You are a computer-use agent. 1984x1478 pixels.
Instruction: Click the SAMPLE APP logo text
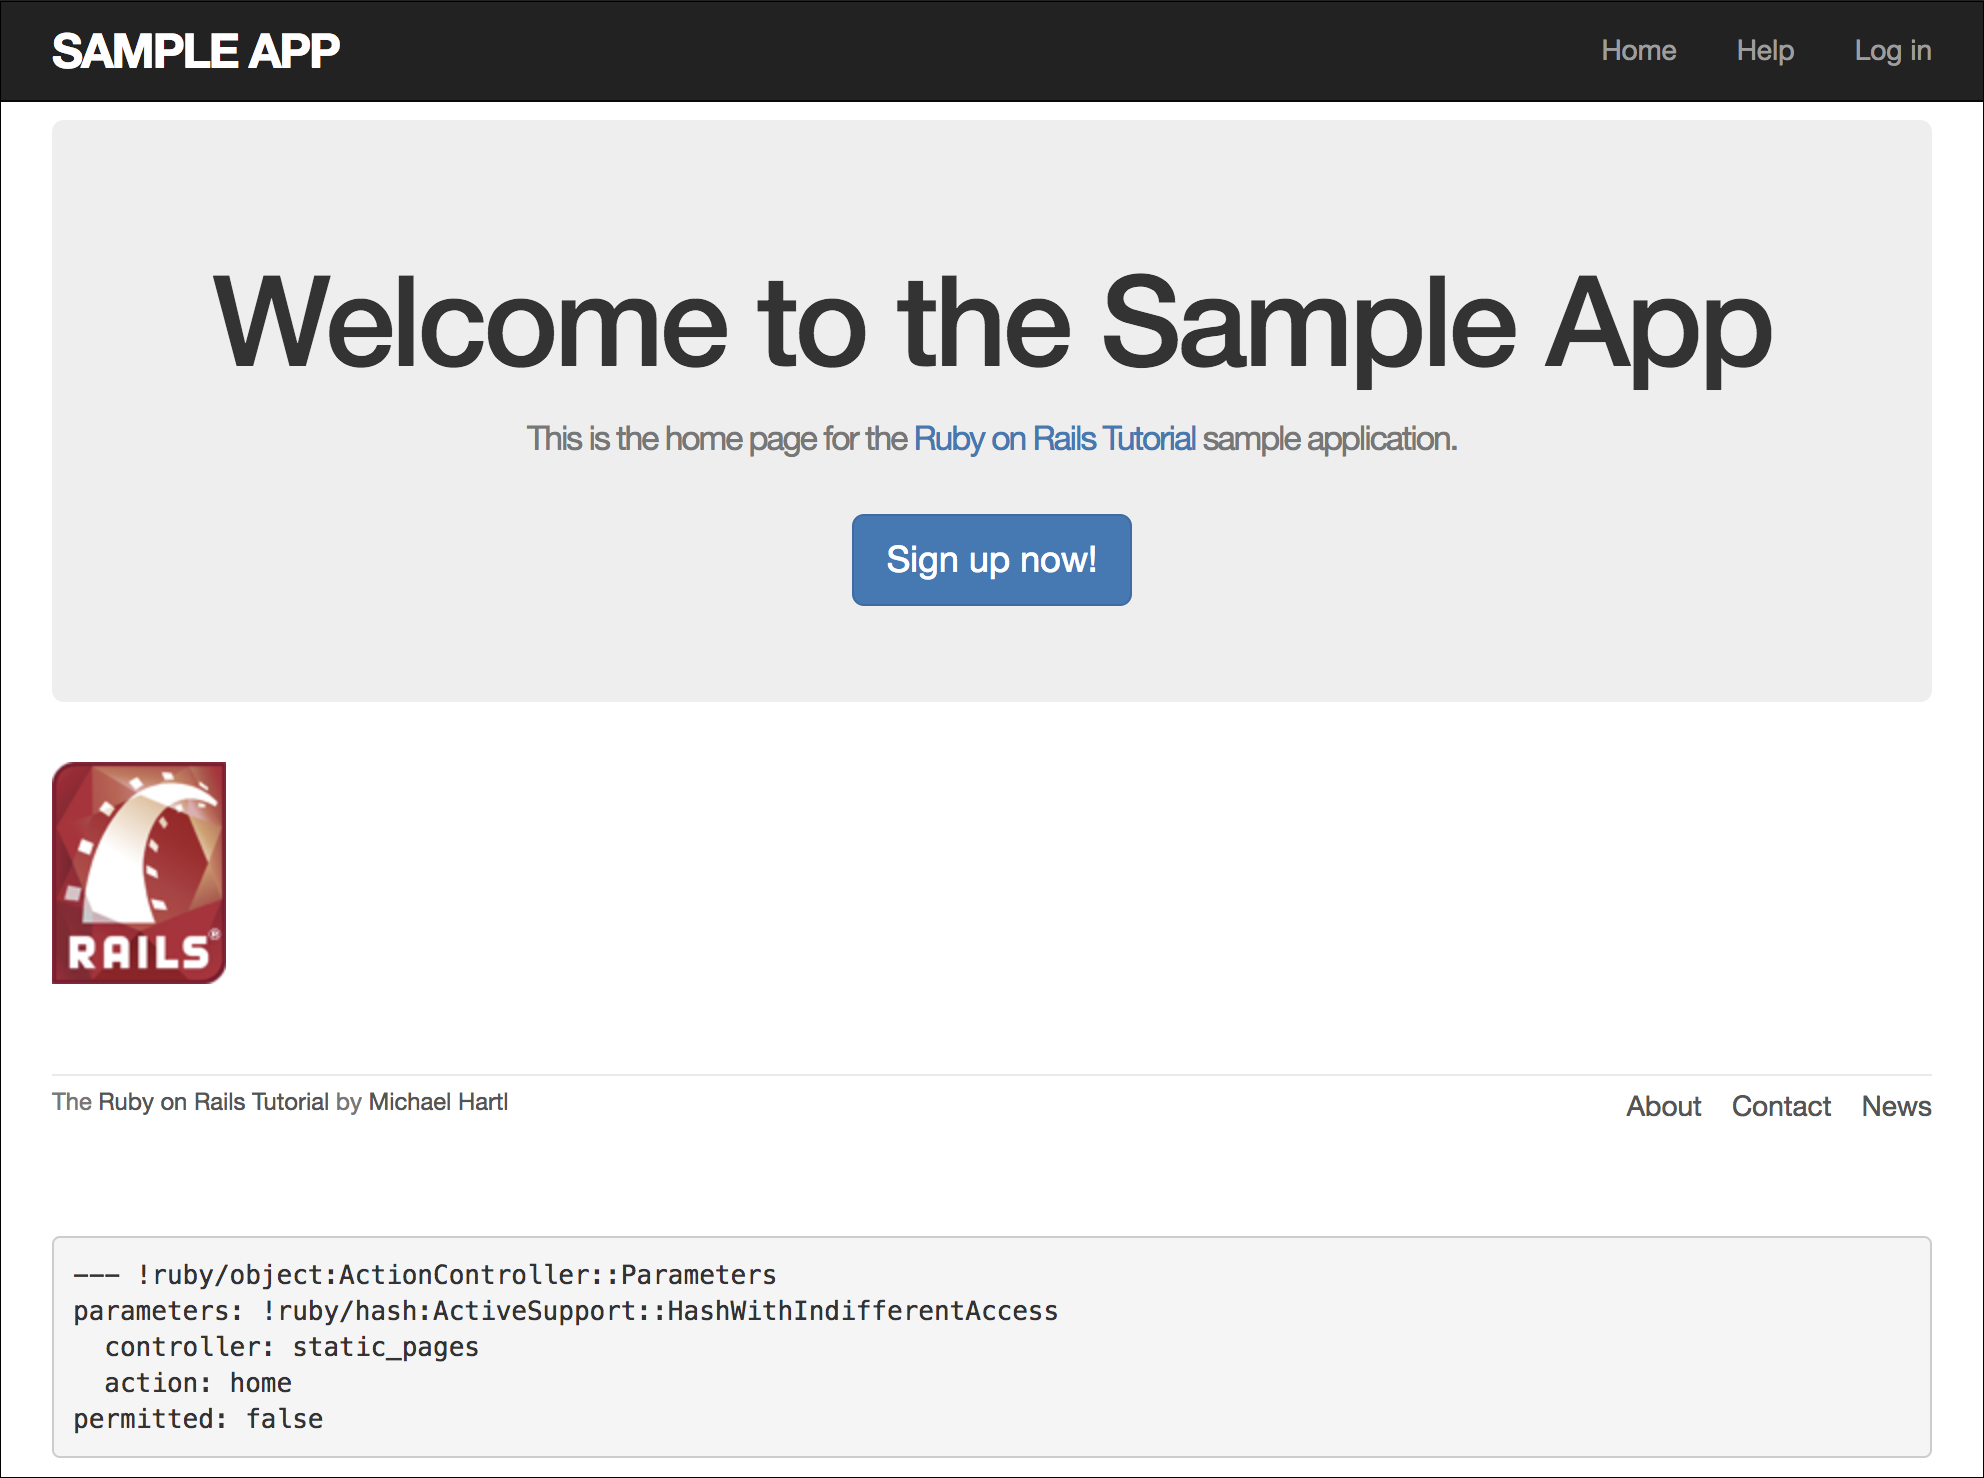[196, 51]
